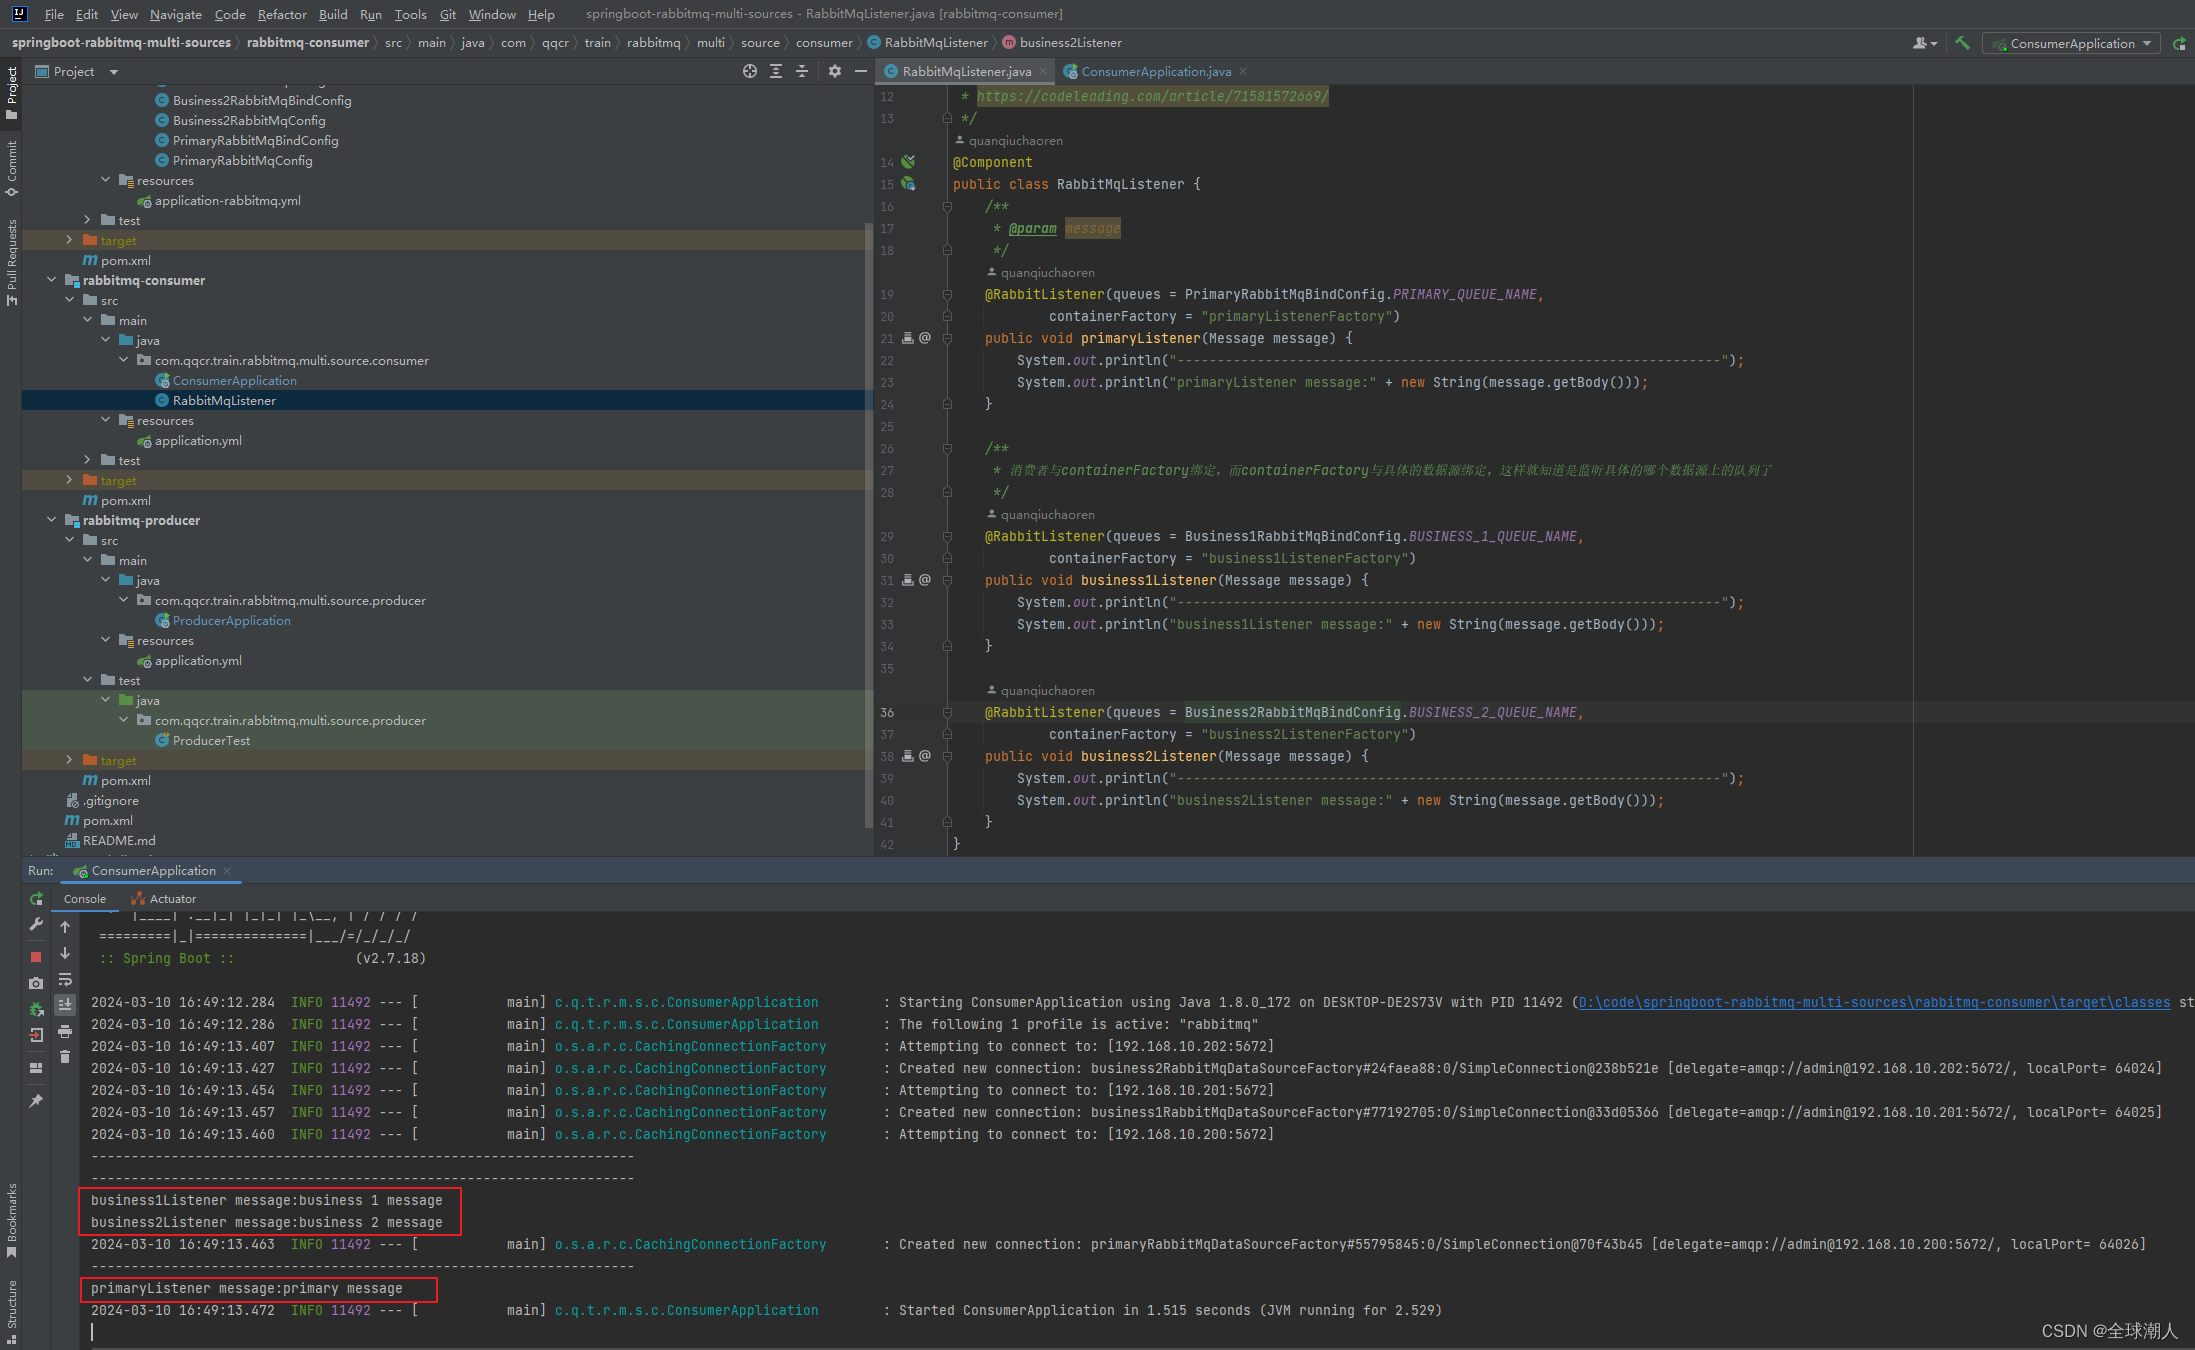Toggle the Project tool window sidebar button

click(11, 93)
